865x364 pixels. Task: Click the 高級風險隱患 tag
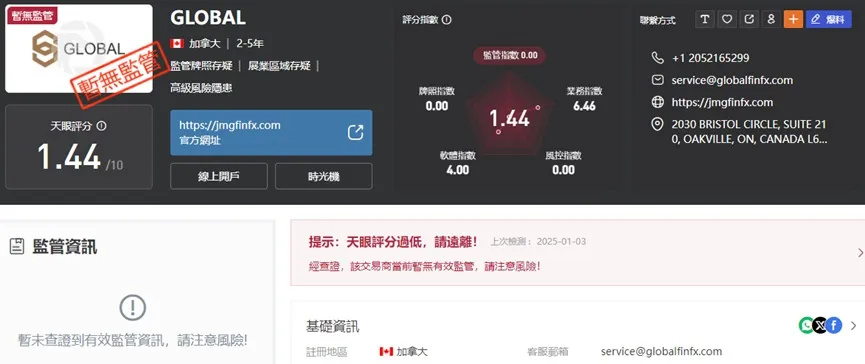pos(201,88)
